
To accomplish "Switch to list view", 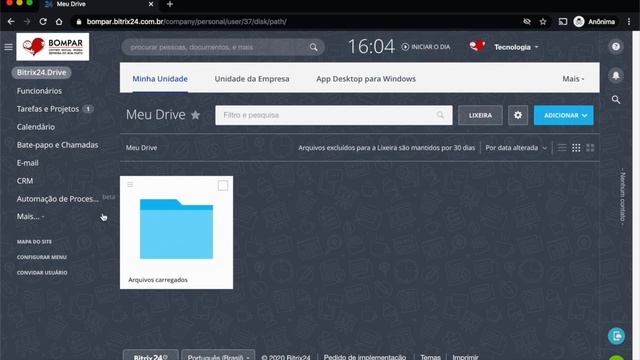I will click(x=562, y=148).
